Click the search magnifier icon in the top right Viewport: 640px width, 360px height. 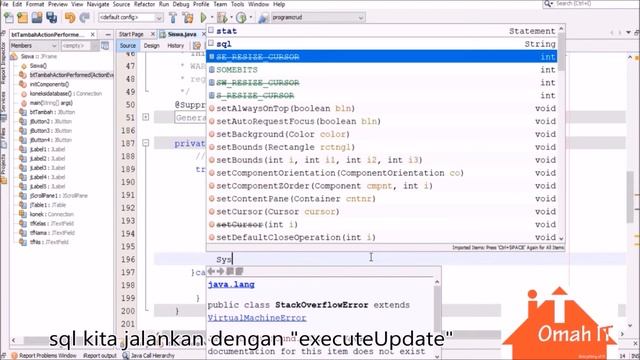(548, 4)
